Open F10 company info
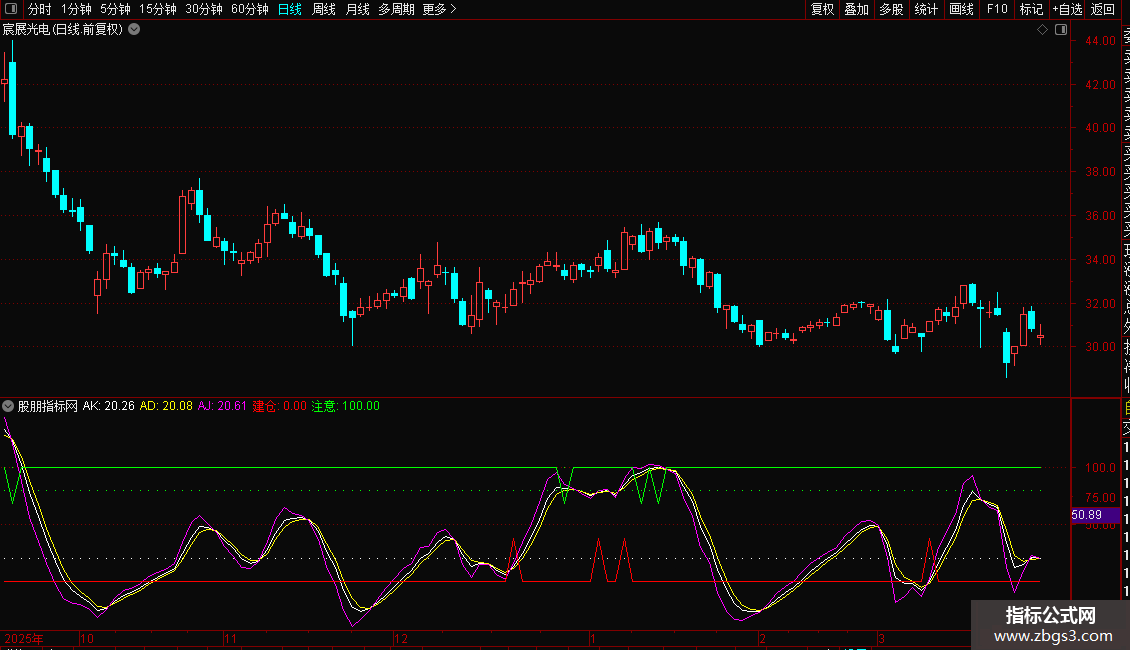Screen dimensions: 1130x650 point(997,9)
